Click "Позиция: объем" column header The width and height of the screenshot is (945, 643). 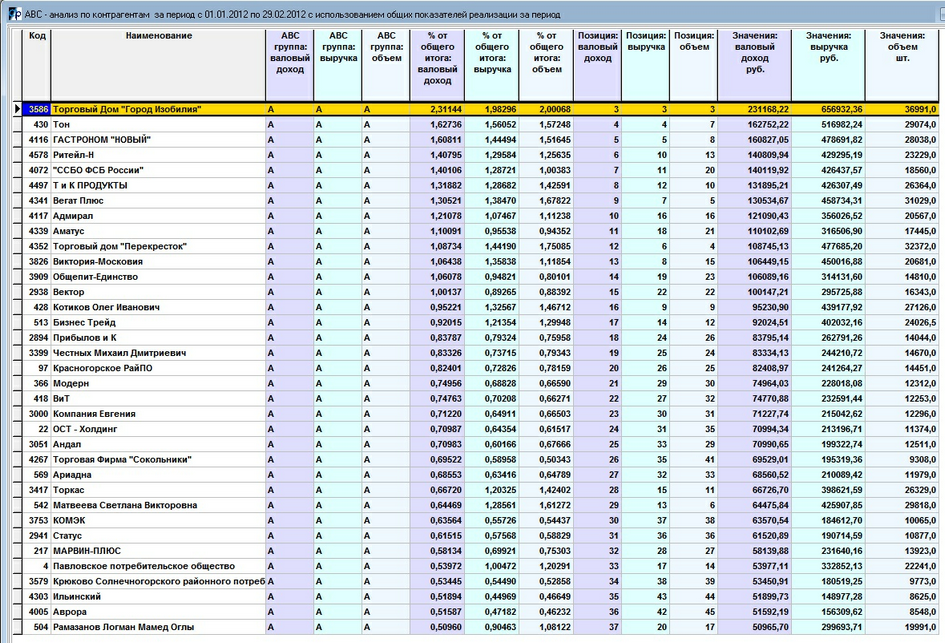point(694,65)
